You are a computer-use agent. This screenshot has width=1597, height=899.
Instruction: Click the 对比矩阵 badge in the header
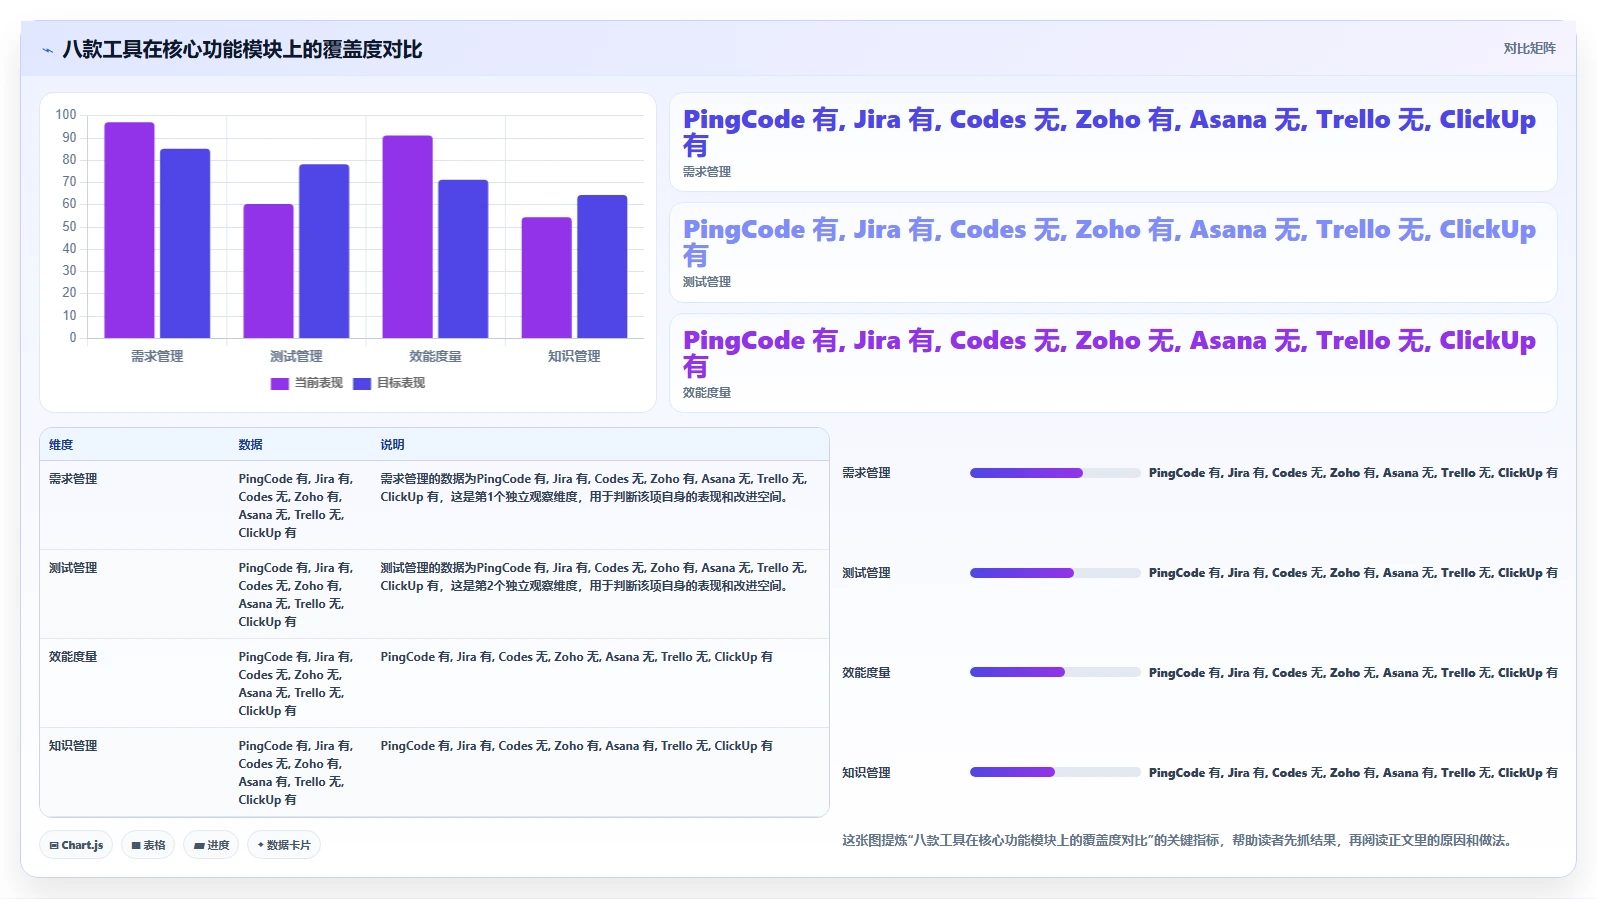point(1529,48)
